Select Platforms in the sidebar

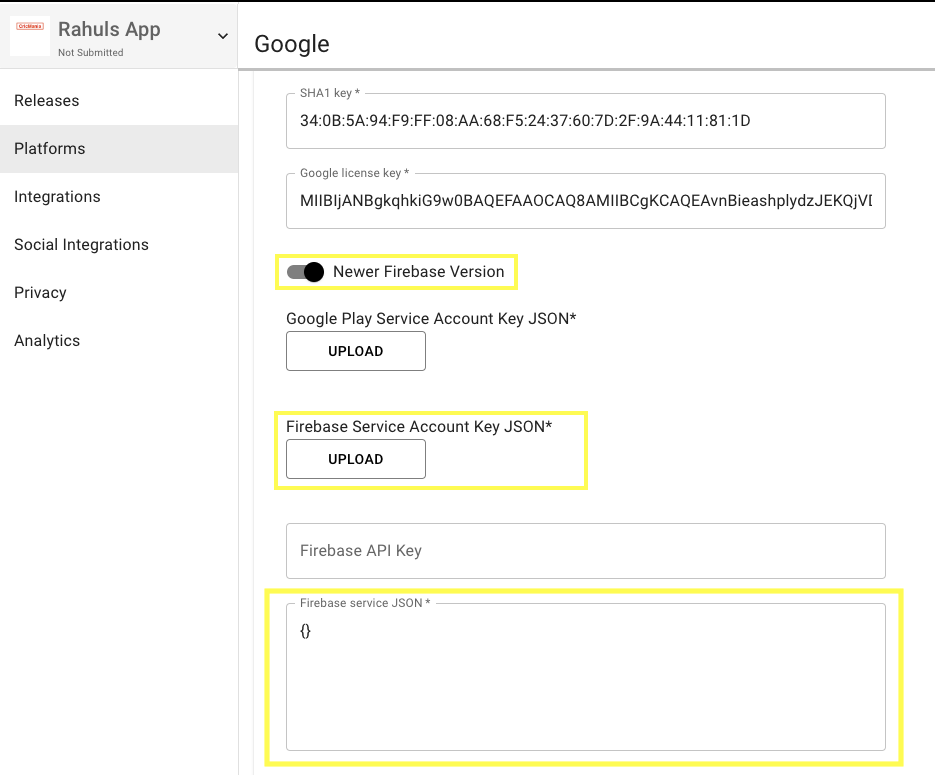(119, 148)
